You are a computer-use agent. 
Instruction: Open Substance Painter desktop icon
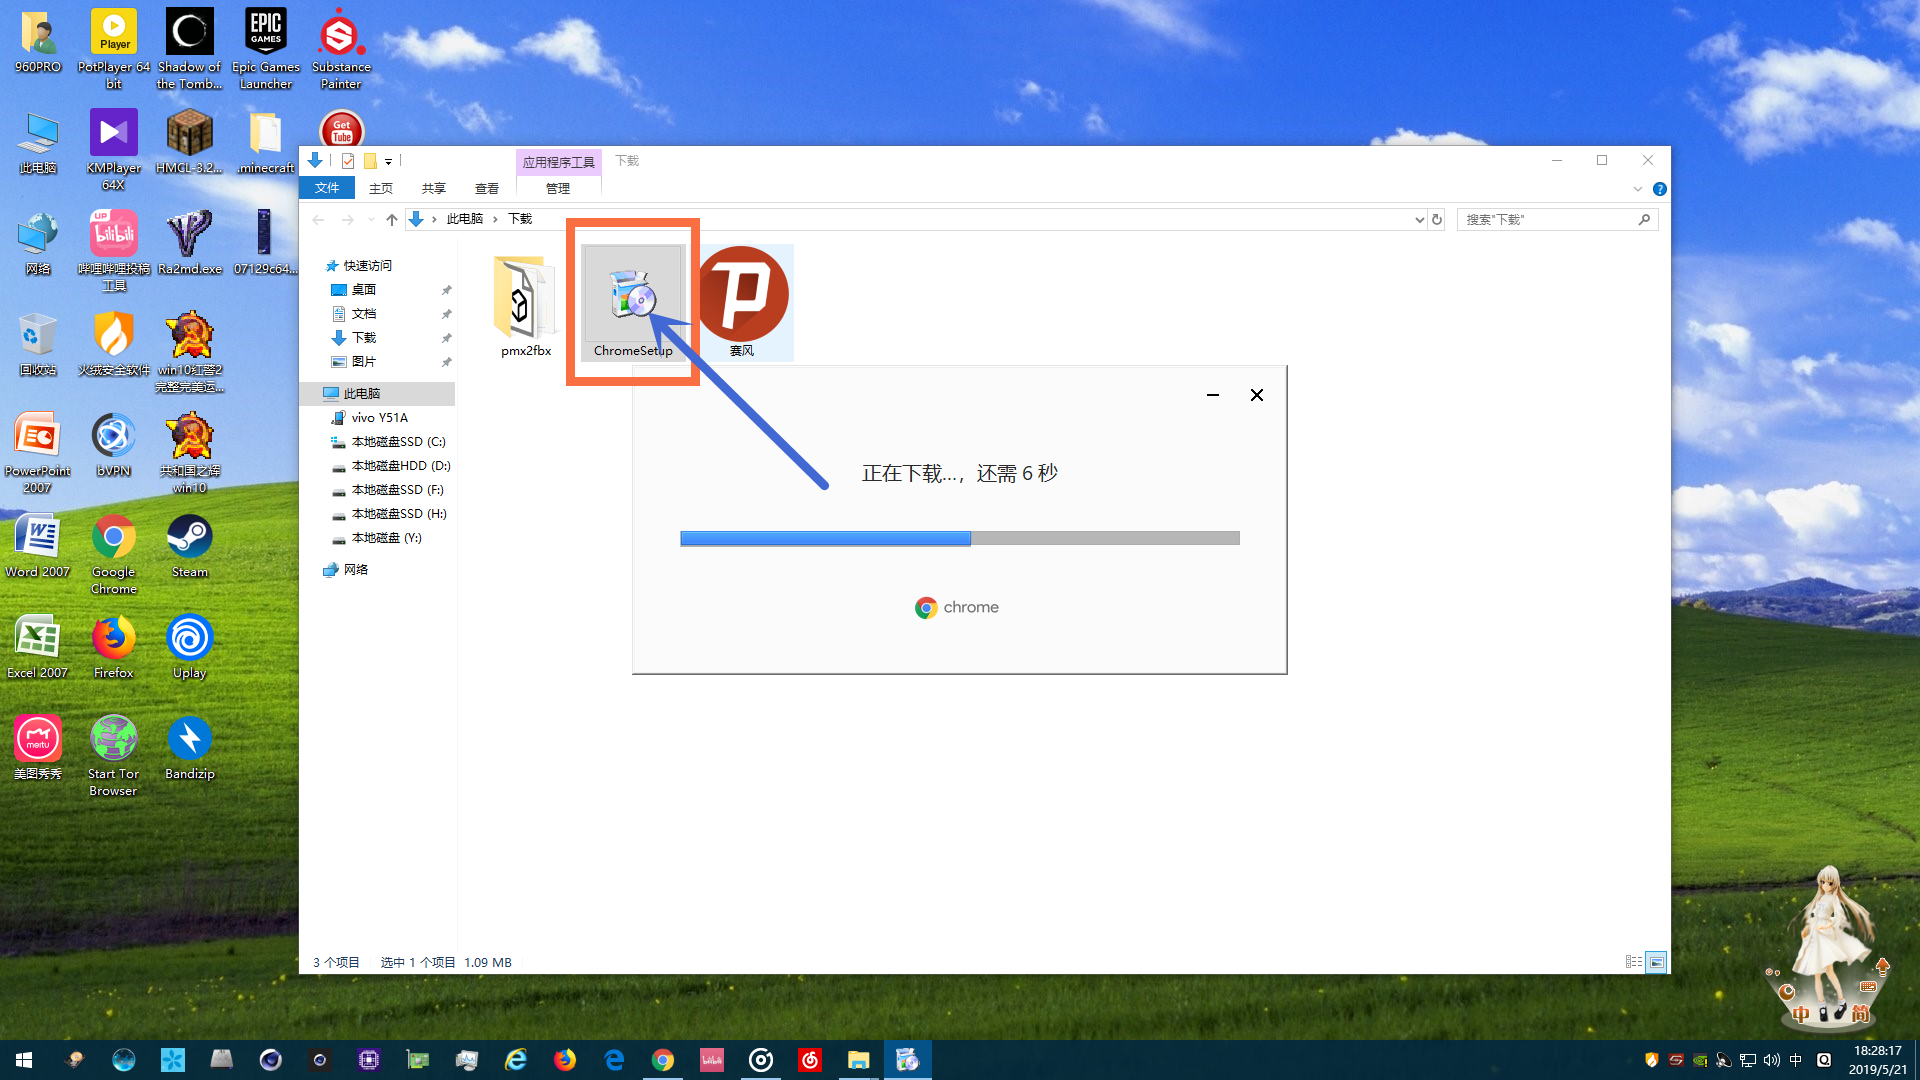(341, 48)
